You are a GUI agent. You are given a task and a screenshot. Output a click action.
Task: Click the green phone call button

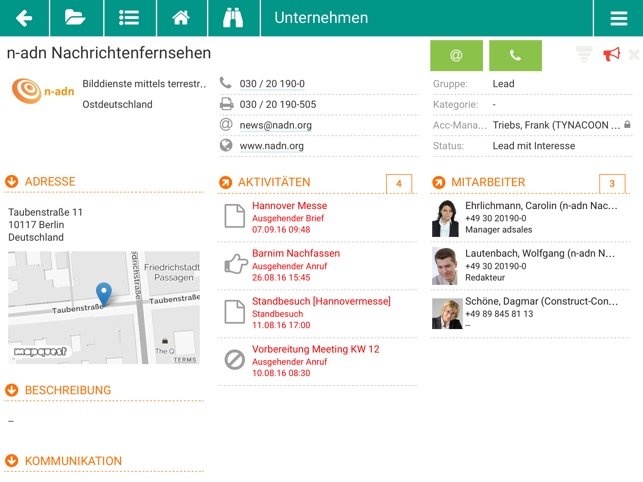[515, 55]
